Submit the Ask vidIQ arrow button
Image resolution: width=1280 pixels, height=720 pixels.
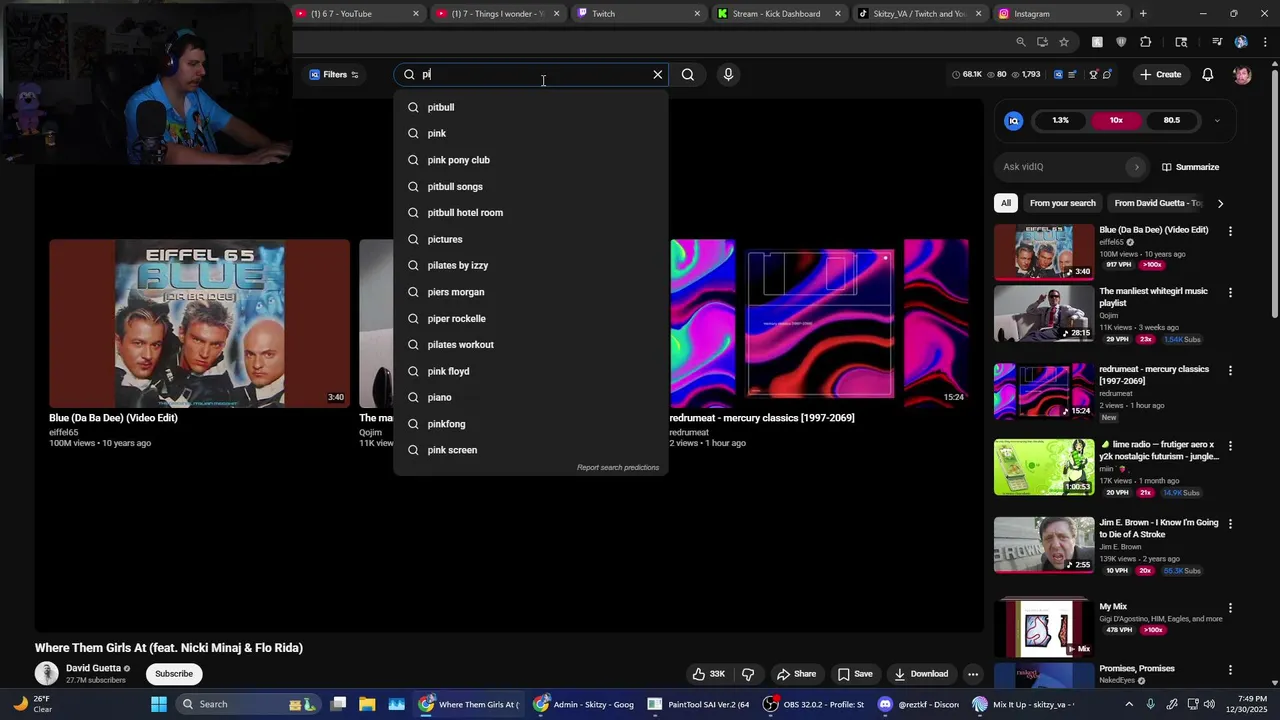pos(1136,167)
